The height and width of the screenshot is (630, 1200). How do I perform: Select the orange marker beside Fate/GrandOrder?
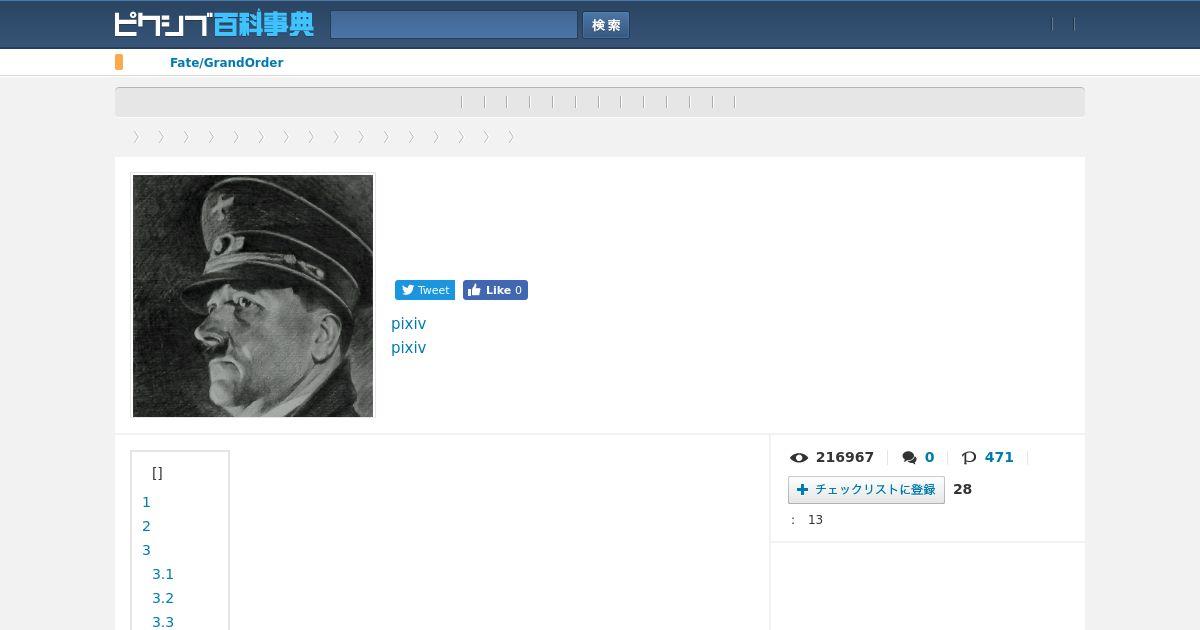(x=119, y=62)
